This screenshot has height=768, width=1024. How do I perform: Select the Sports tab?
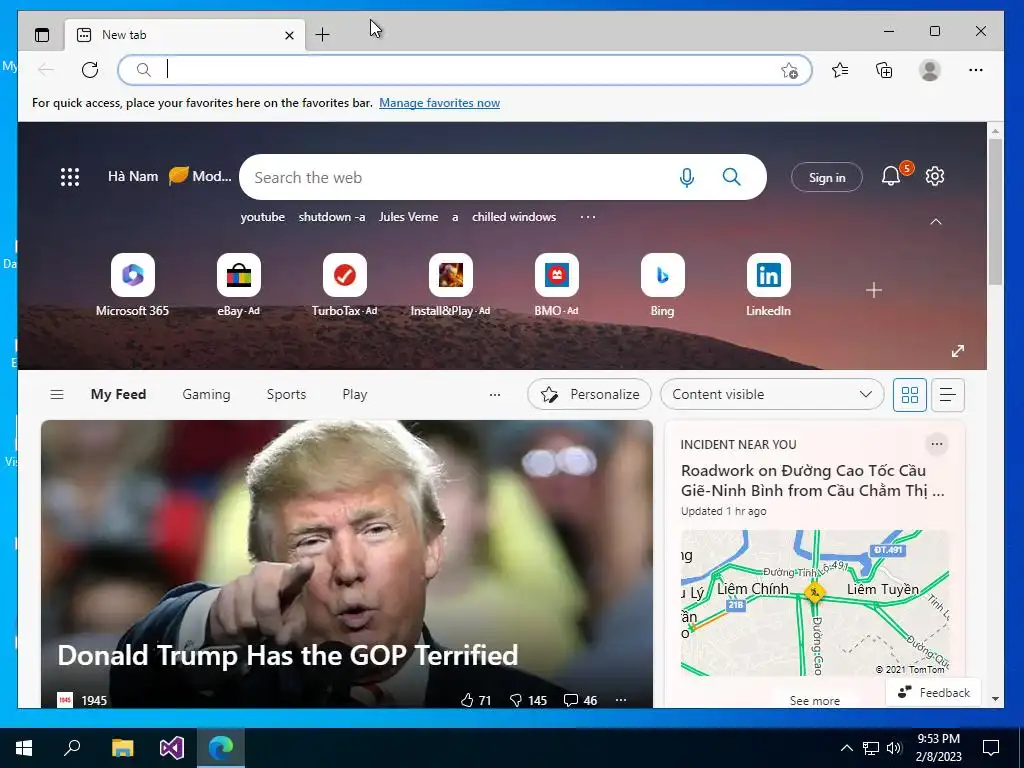pos(286,394)
